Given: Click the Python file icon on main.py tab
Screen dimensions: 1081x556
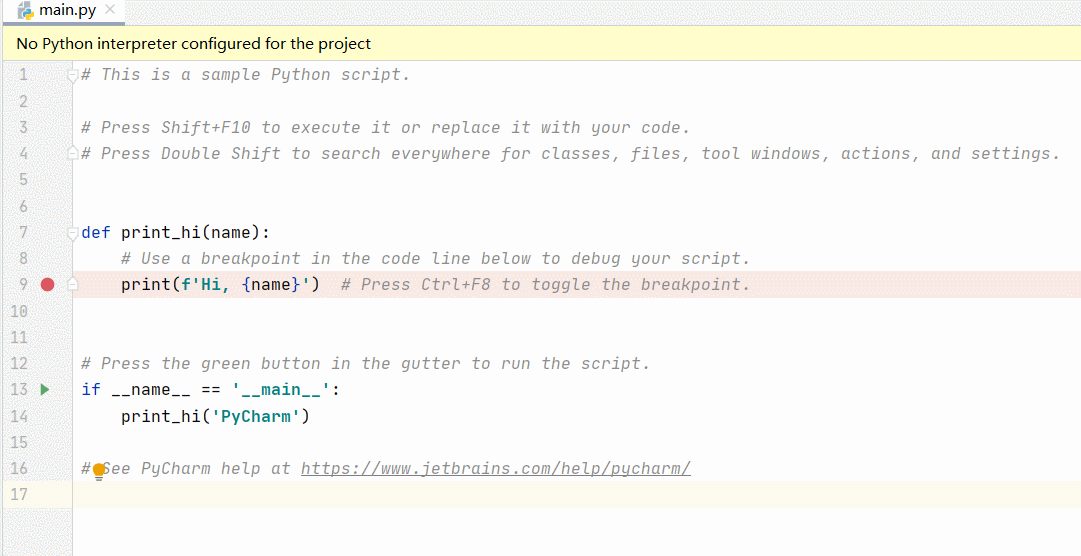Looking at the screenshot, I should point(26,10).
